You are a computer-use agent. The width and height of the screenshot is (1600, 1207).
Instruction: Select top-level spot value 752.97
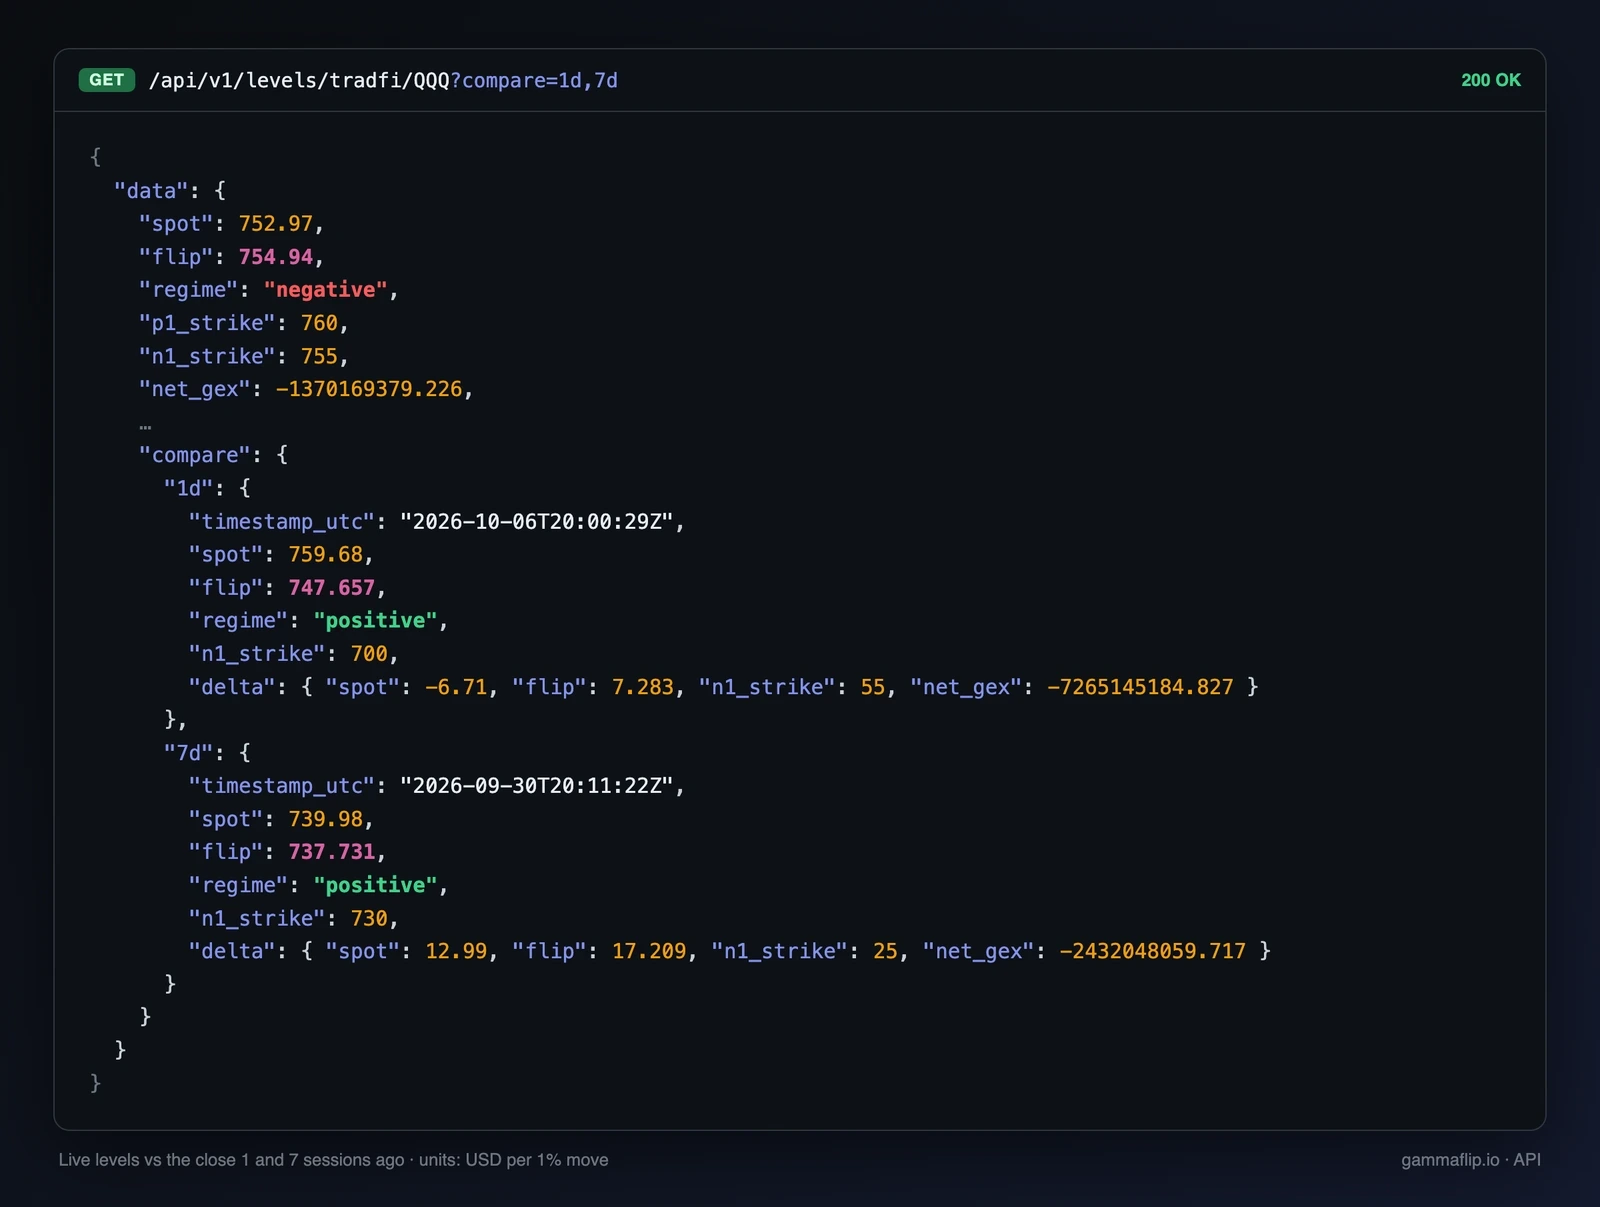coord(276,224)
